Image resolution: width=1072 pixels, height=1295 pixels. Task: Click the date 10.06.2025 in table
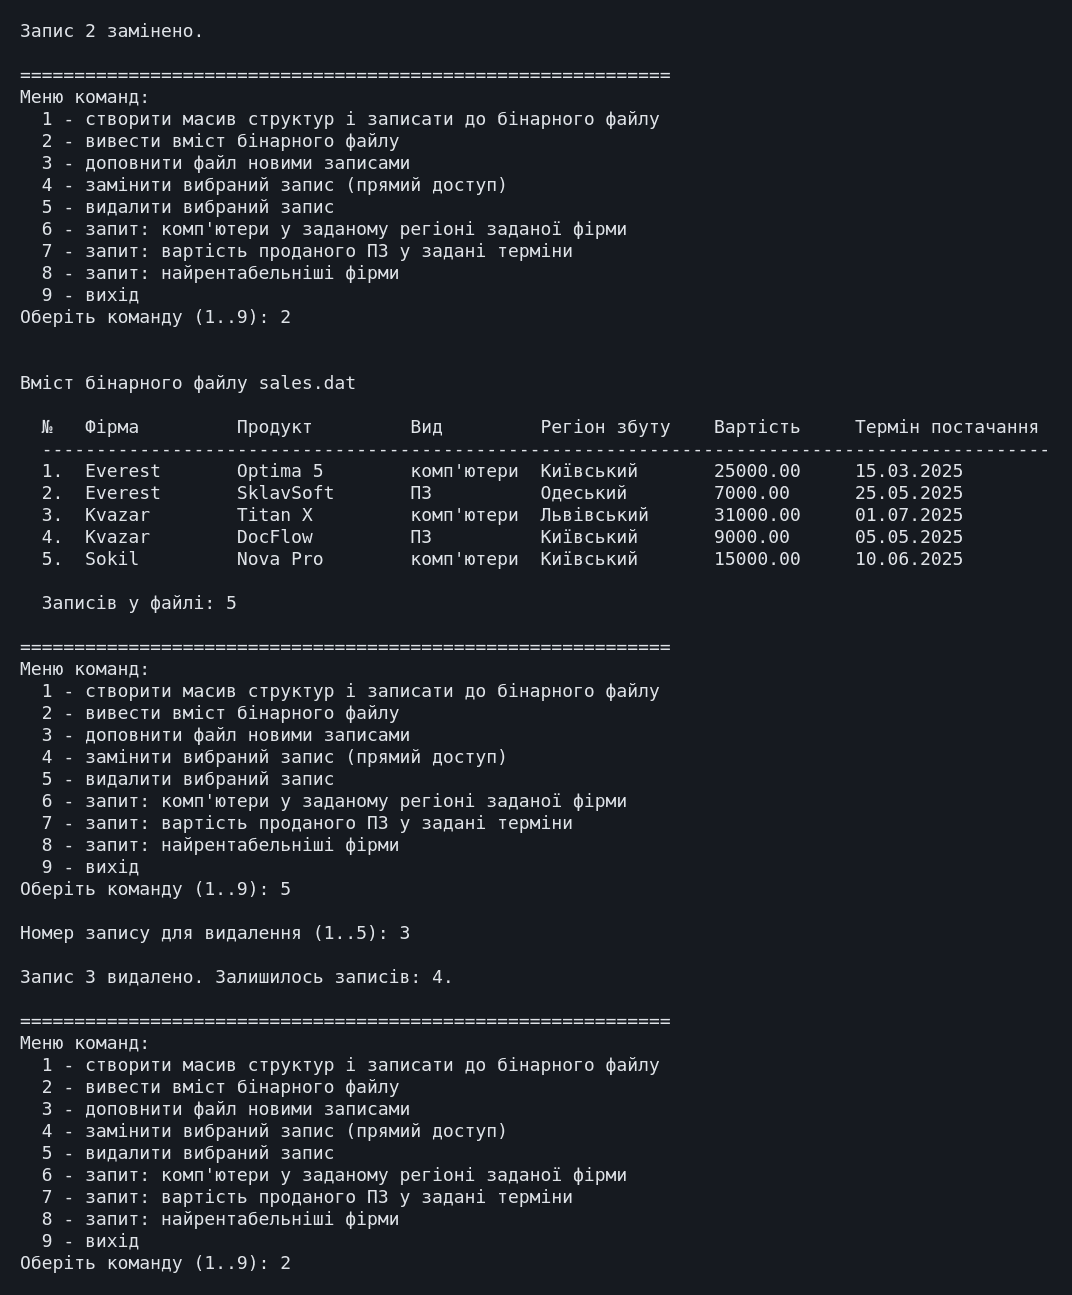click(x=909, y=559)
